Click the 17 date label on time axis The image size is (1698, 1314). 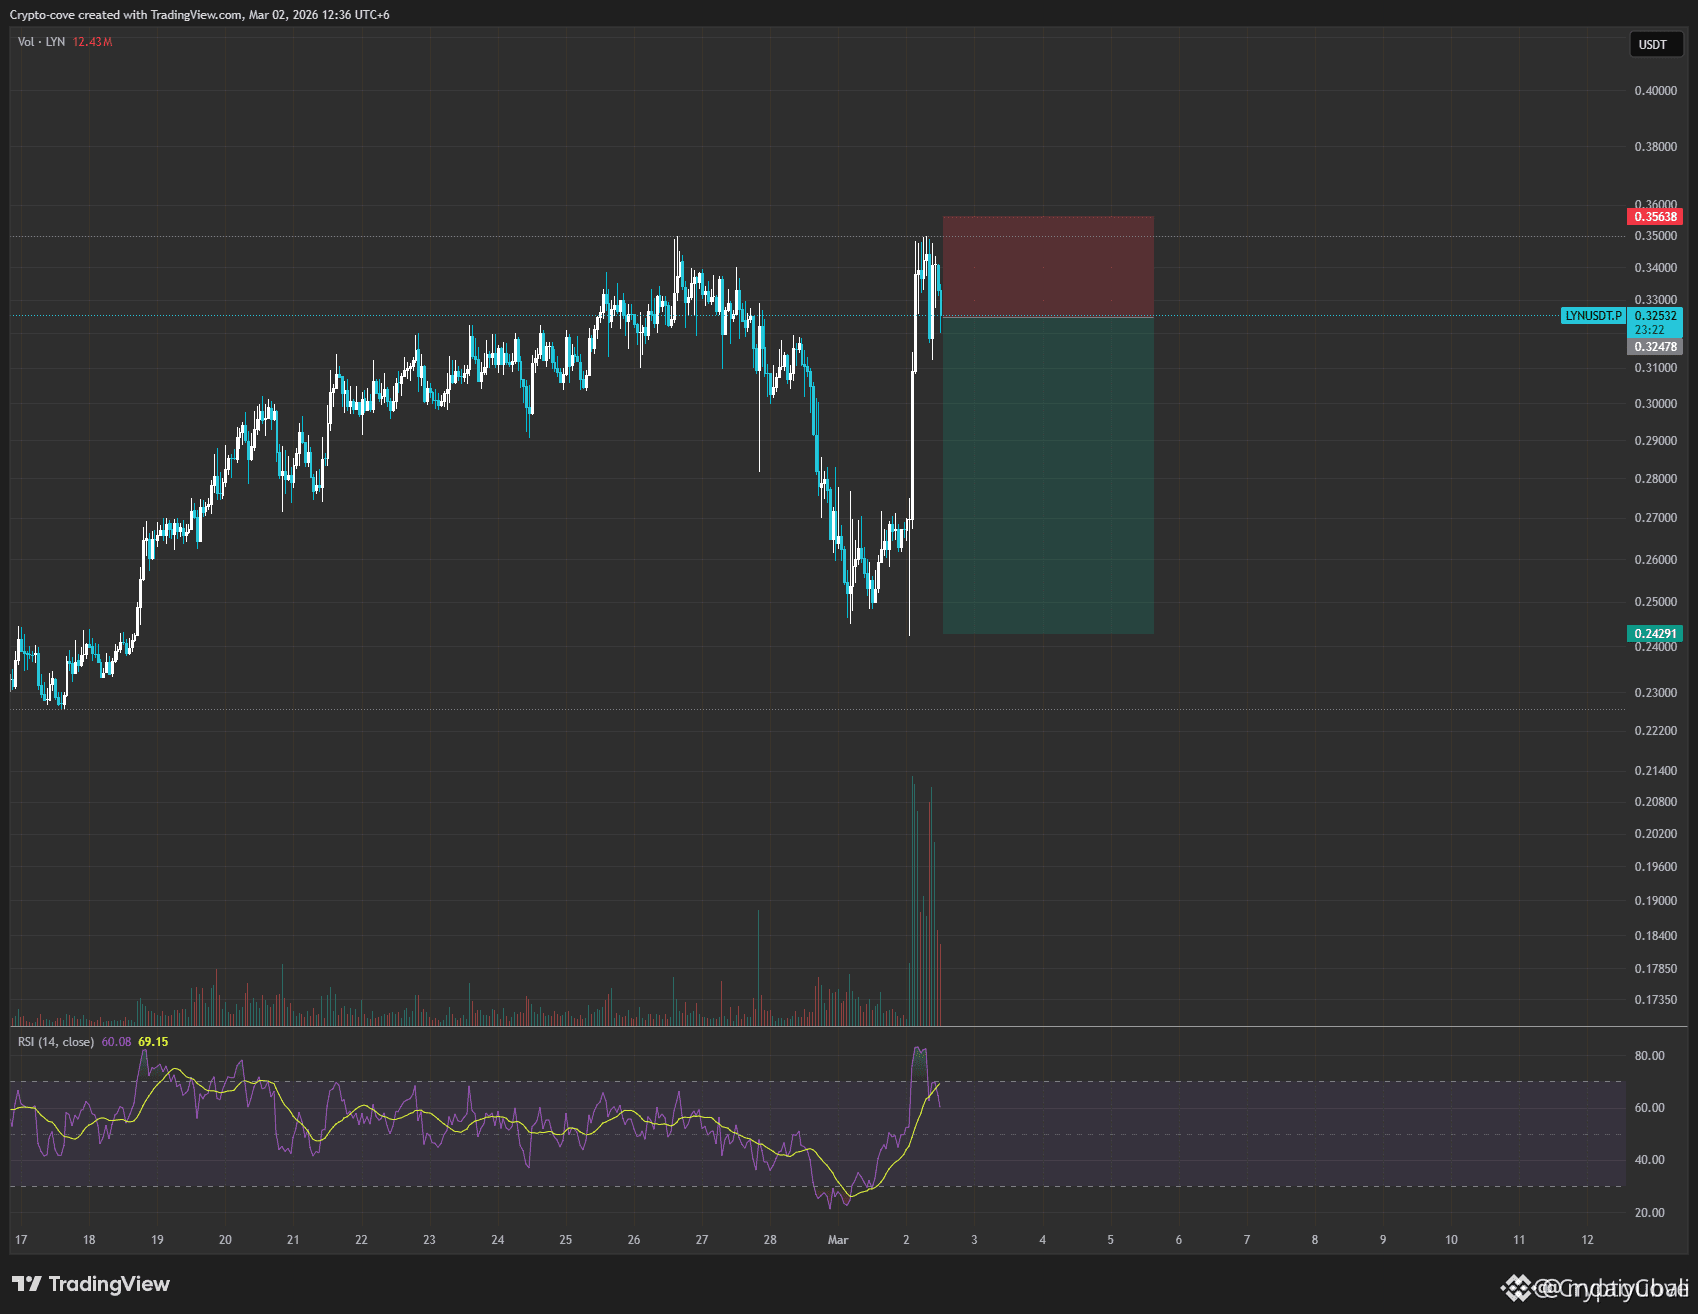tap(21, 1240)
